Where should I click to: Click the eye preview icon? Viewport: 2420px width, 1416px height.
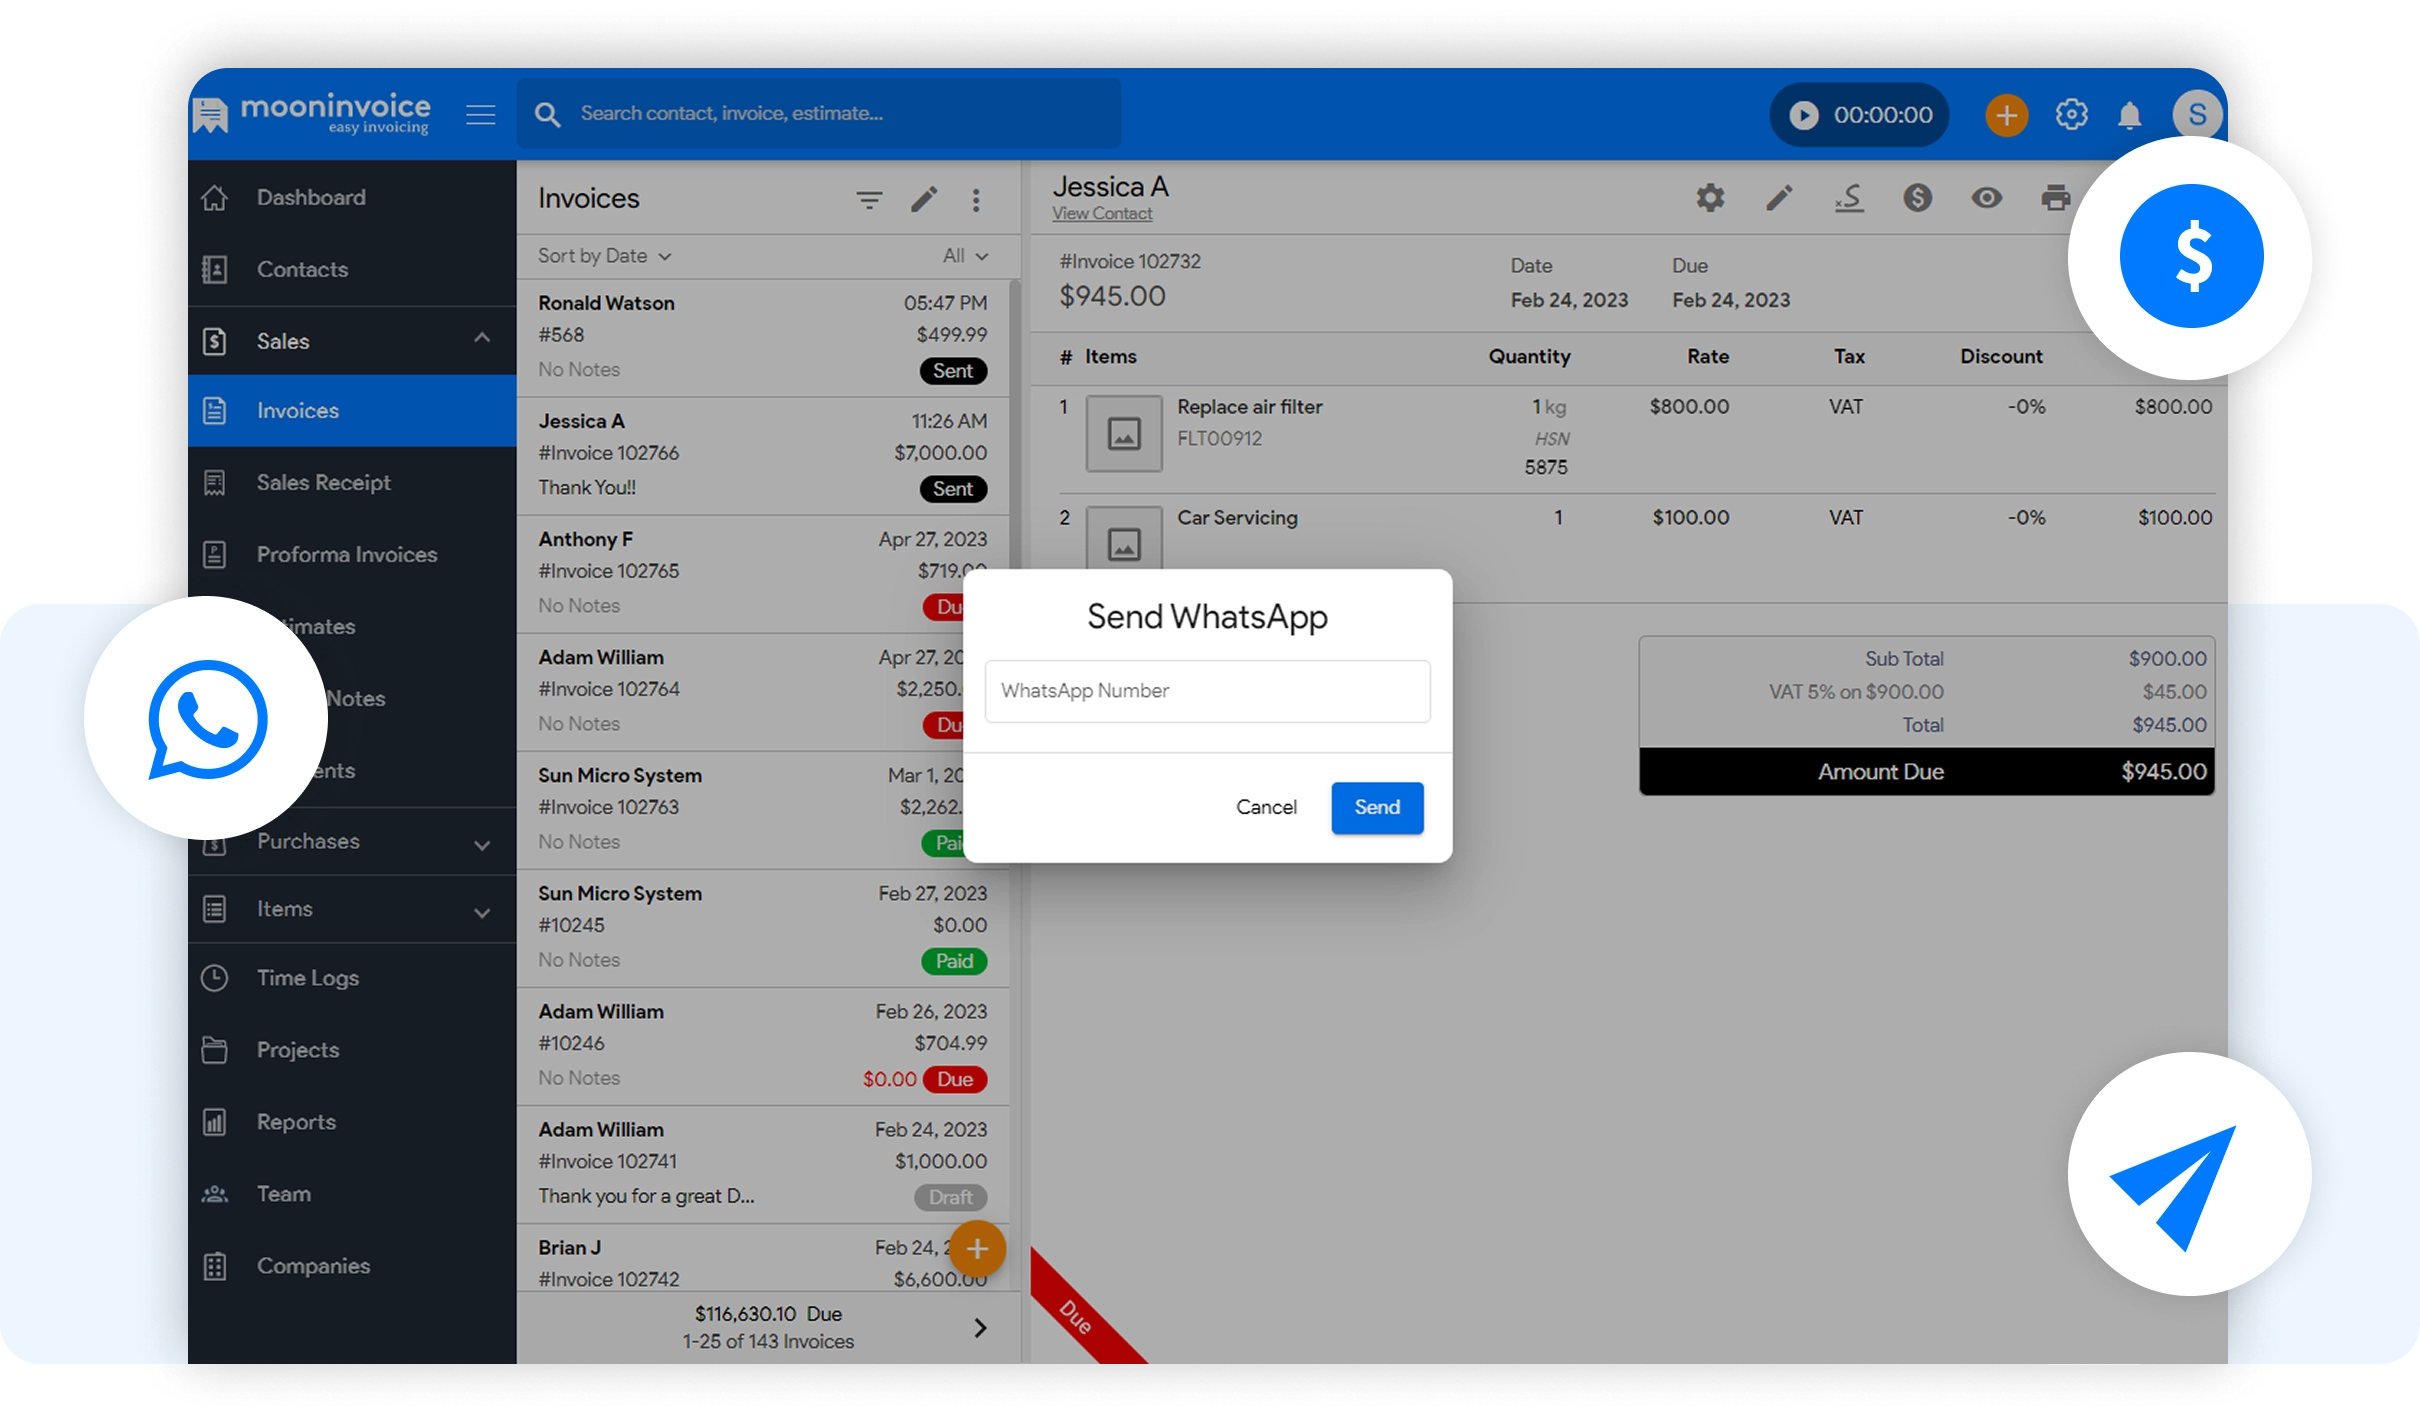pos(1986,198)
